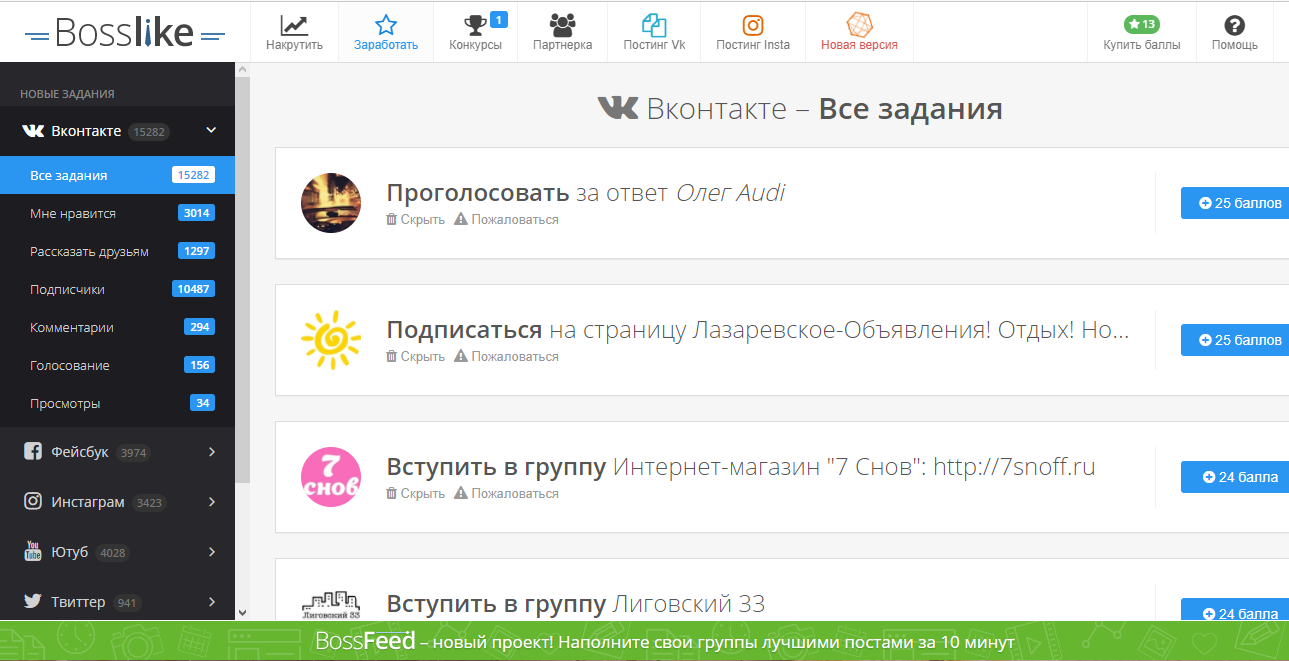This screenshot has width=1289, height=661.
Task: Collapse the Вконтакте section chevron
Action: click(211, 131)
